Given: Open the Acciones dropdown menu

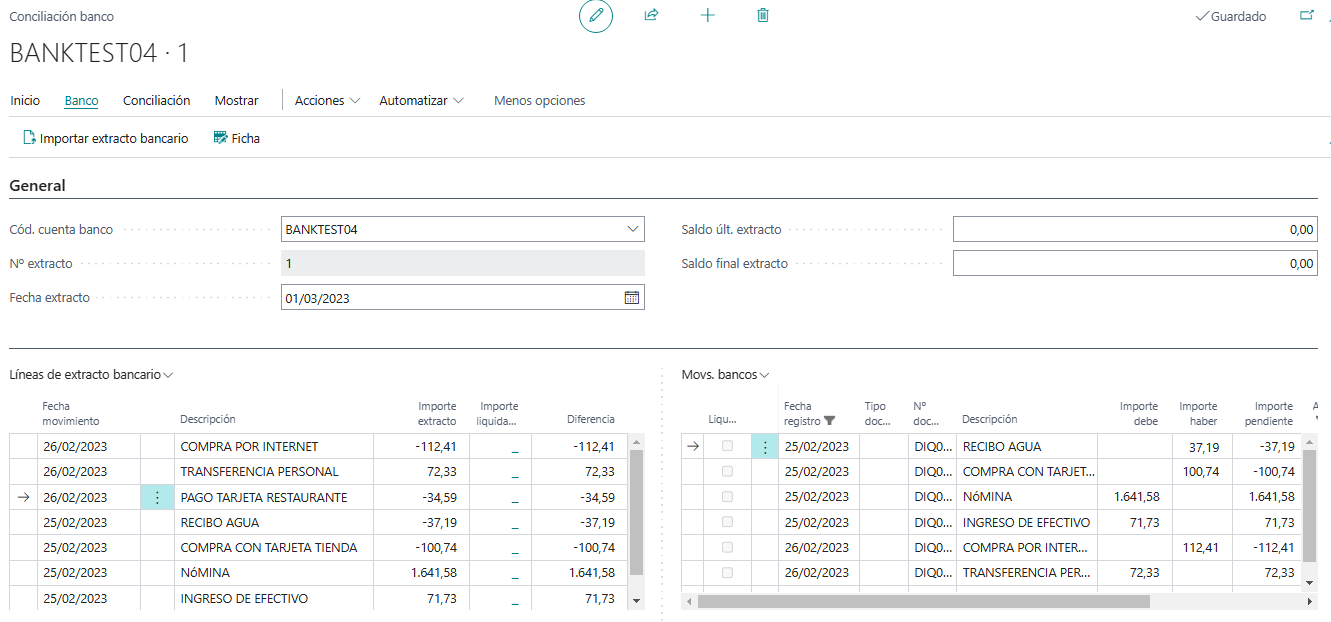Looking at the screenshot, I should (327, 101).
